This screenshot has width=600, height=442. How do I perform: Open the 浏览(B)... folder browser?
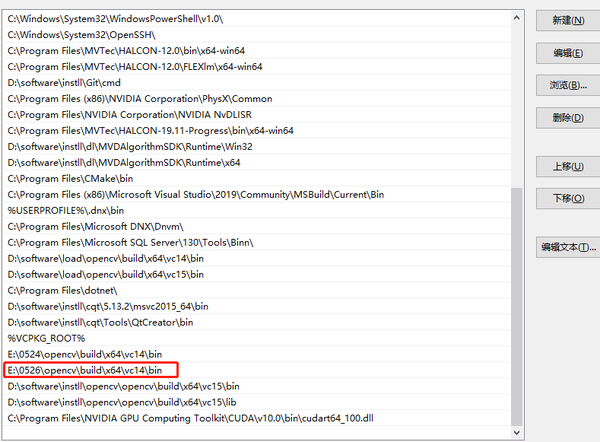coord(568,85)
